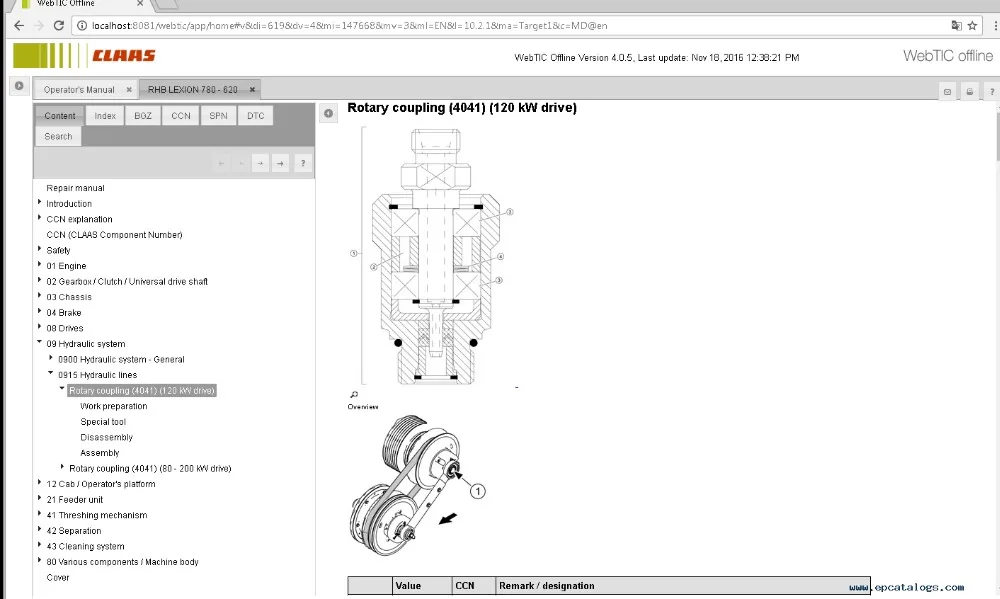1000x599 pixels.
Task: Close the RHB LEXION 780 - 620 tab
Action: point(252,89)
